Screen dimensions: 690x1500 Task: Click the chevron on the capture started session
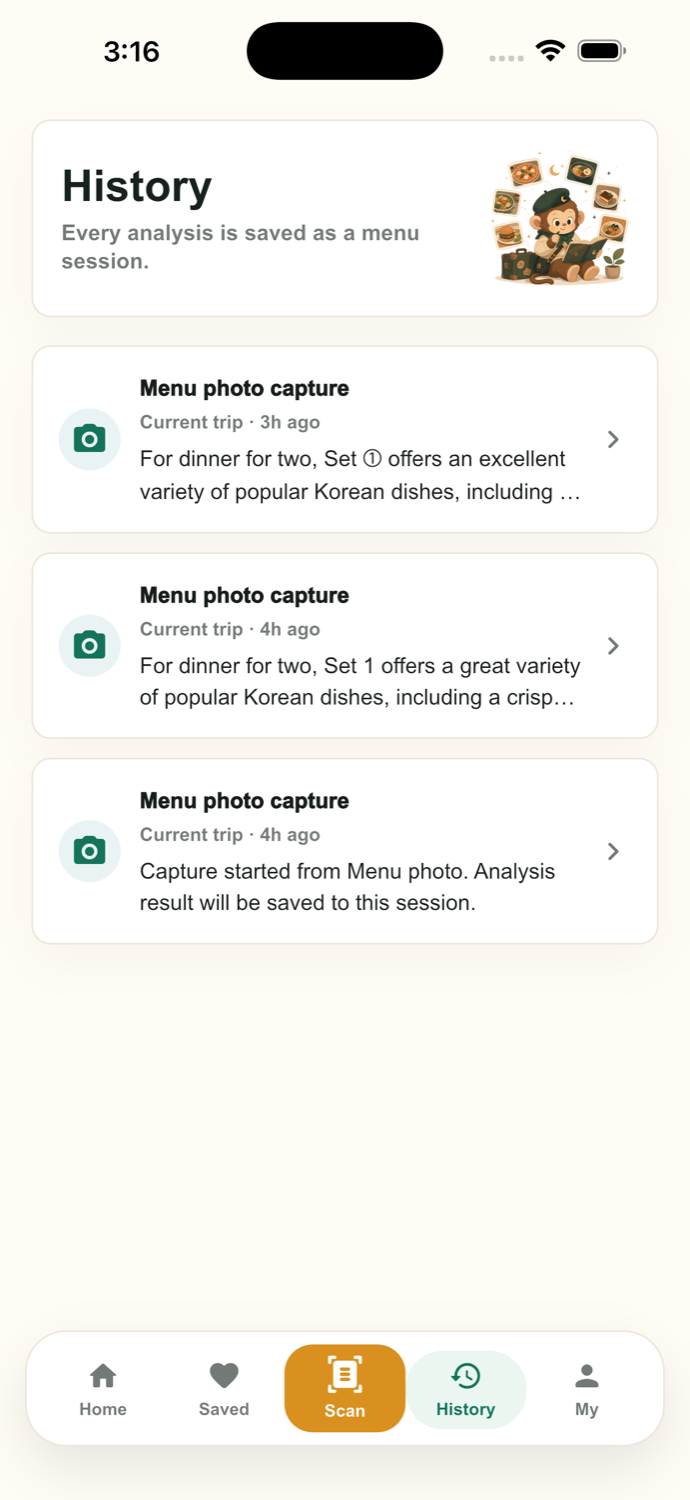coord(614,851)
